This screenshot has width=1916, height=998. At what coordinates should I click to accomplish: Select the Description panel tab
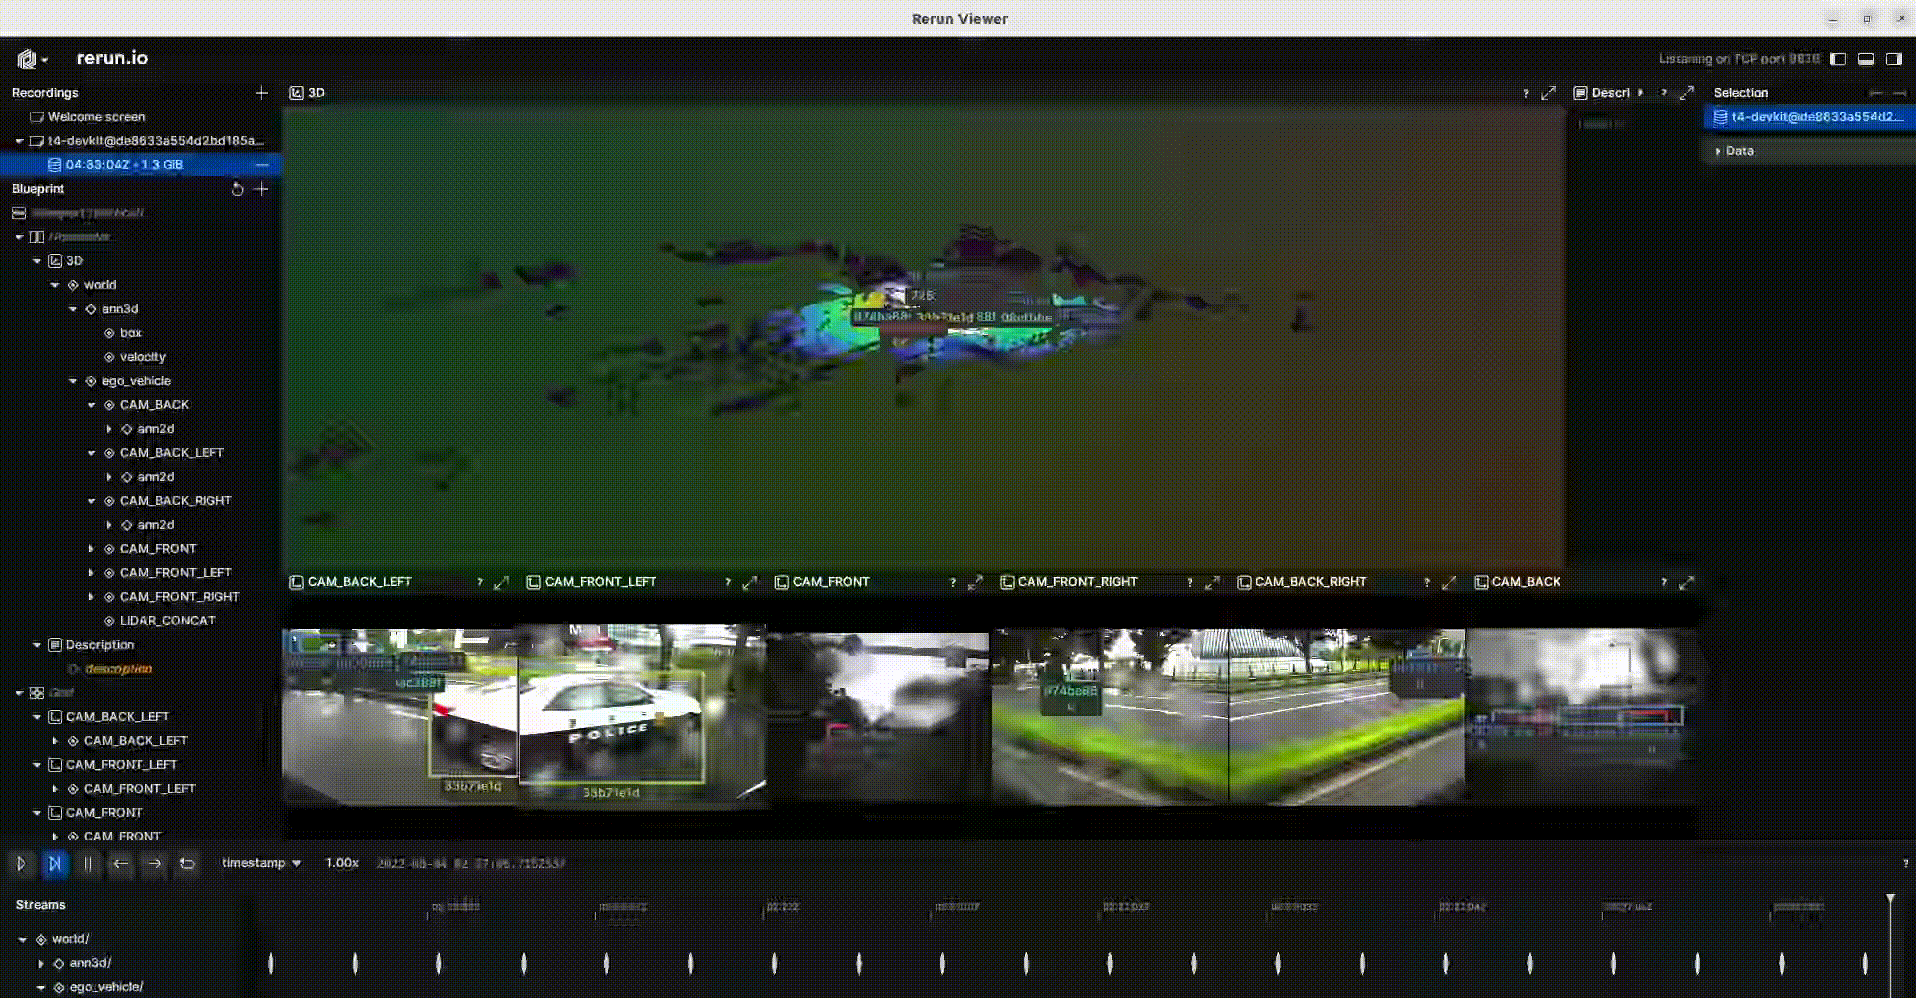tap(1610, 92)
